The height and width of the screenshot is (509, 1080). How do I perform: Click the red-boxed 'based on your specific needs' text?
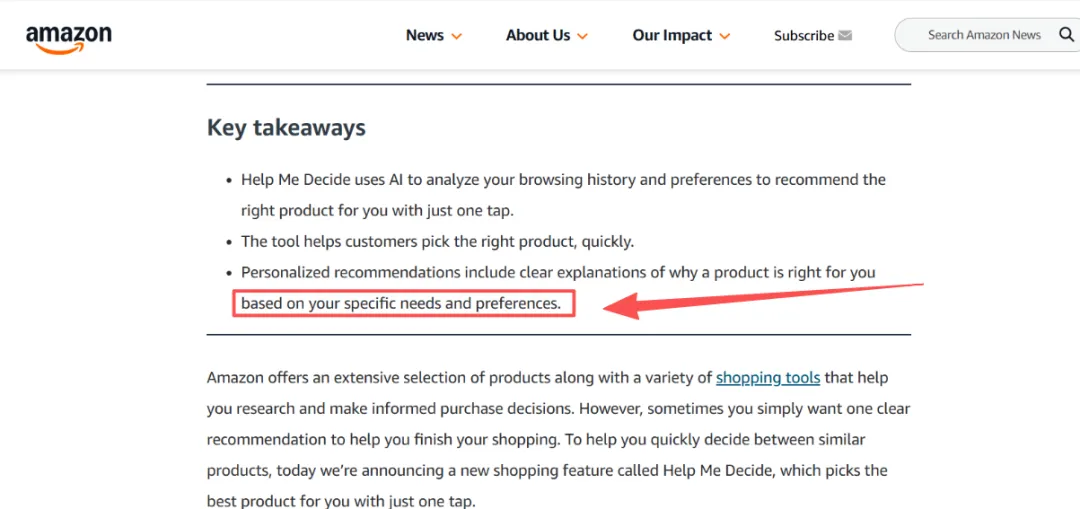(x=401, y=303)
